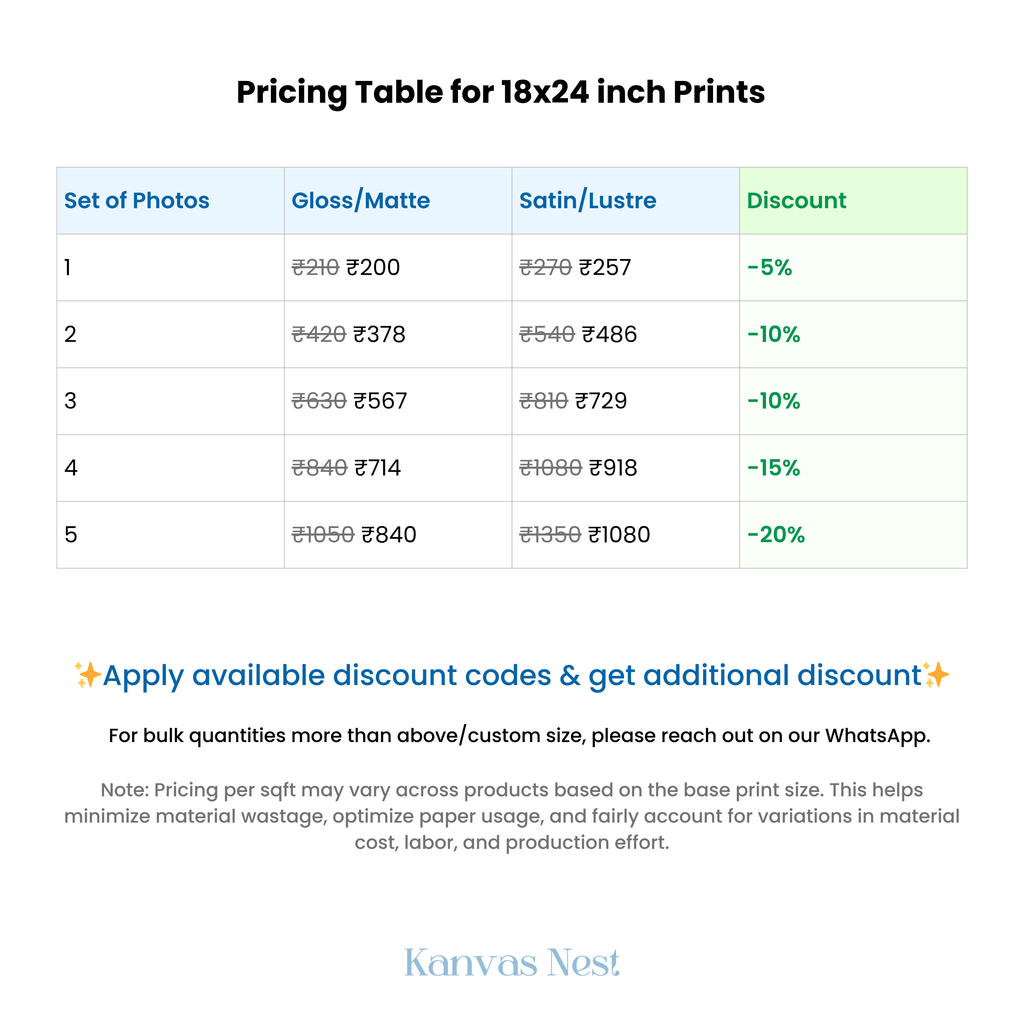The height and width of the screenshot is (1024, 1024).
Task: Click the WhatsApp bulk quantities line
Action: coord(519,736)
